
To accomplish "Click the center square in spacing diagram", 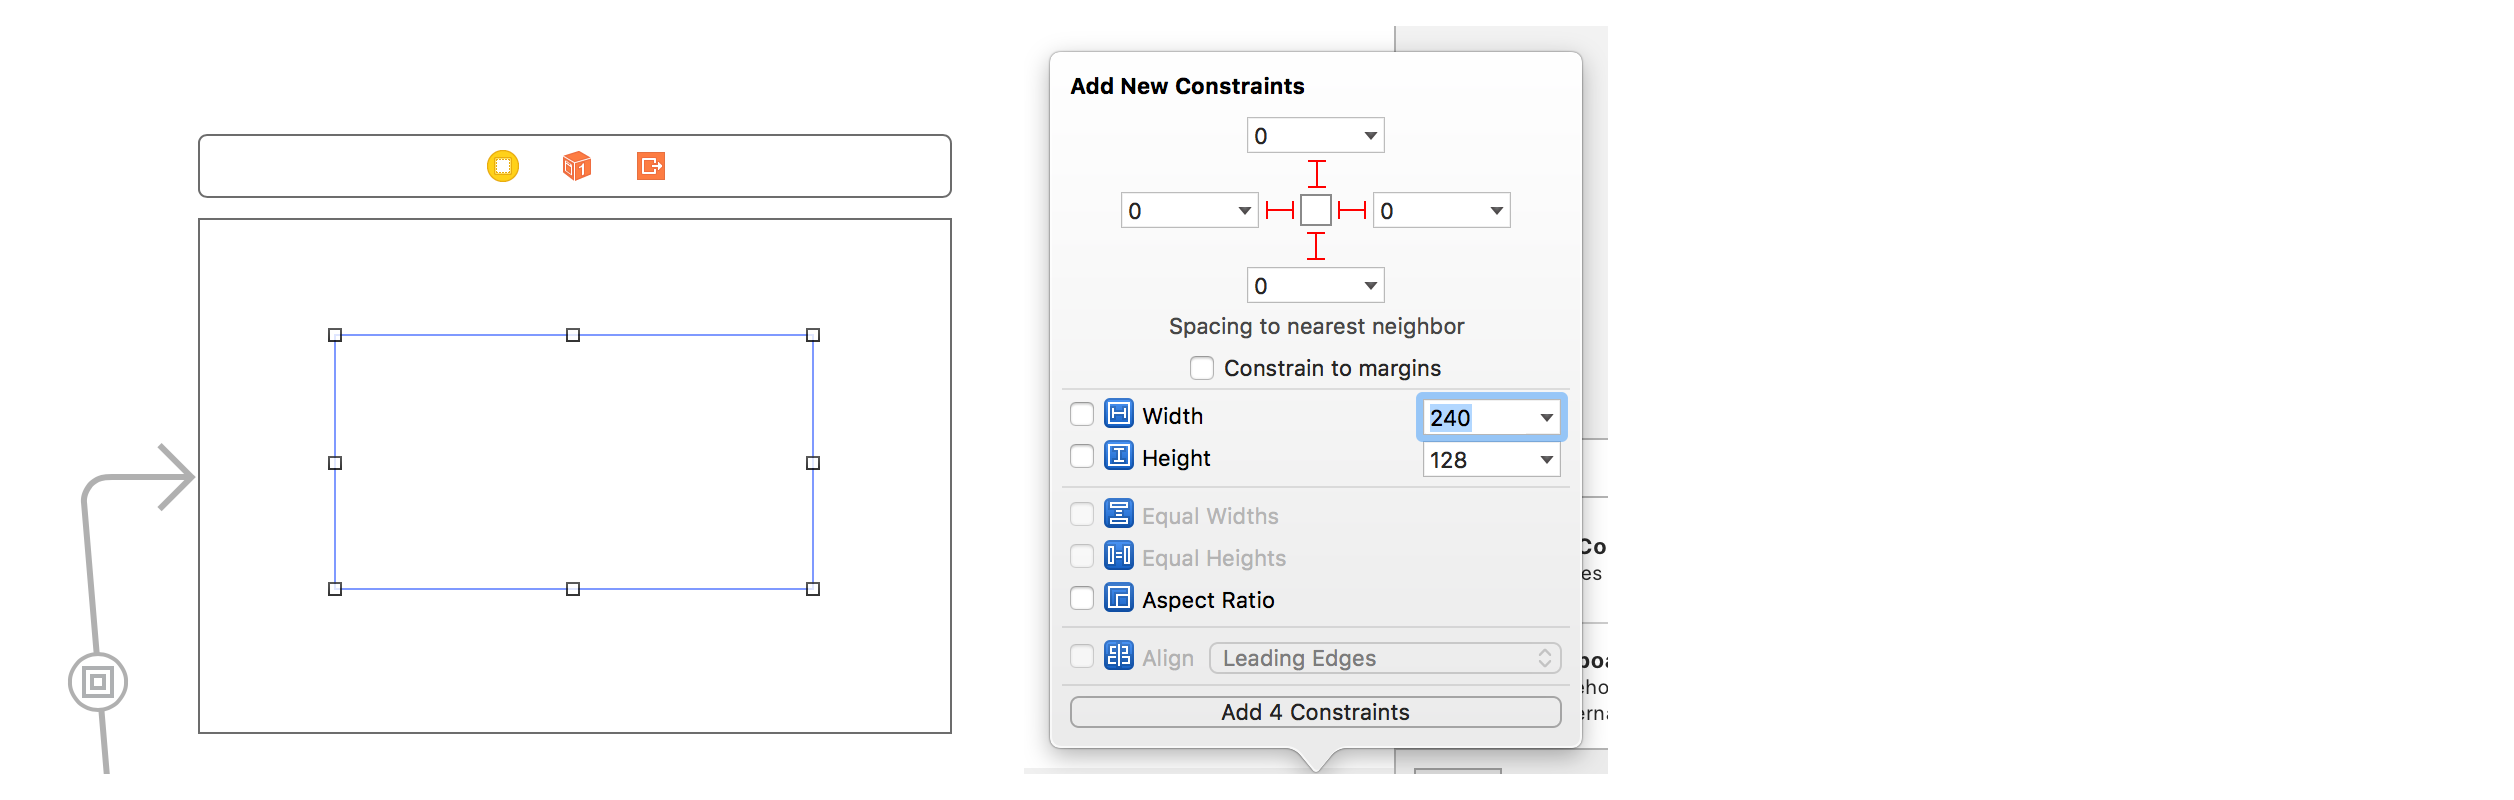I will pyautogui.click(x=1316, y=210).
